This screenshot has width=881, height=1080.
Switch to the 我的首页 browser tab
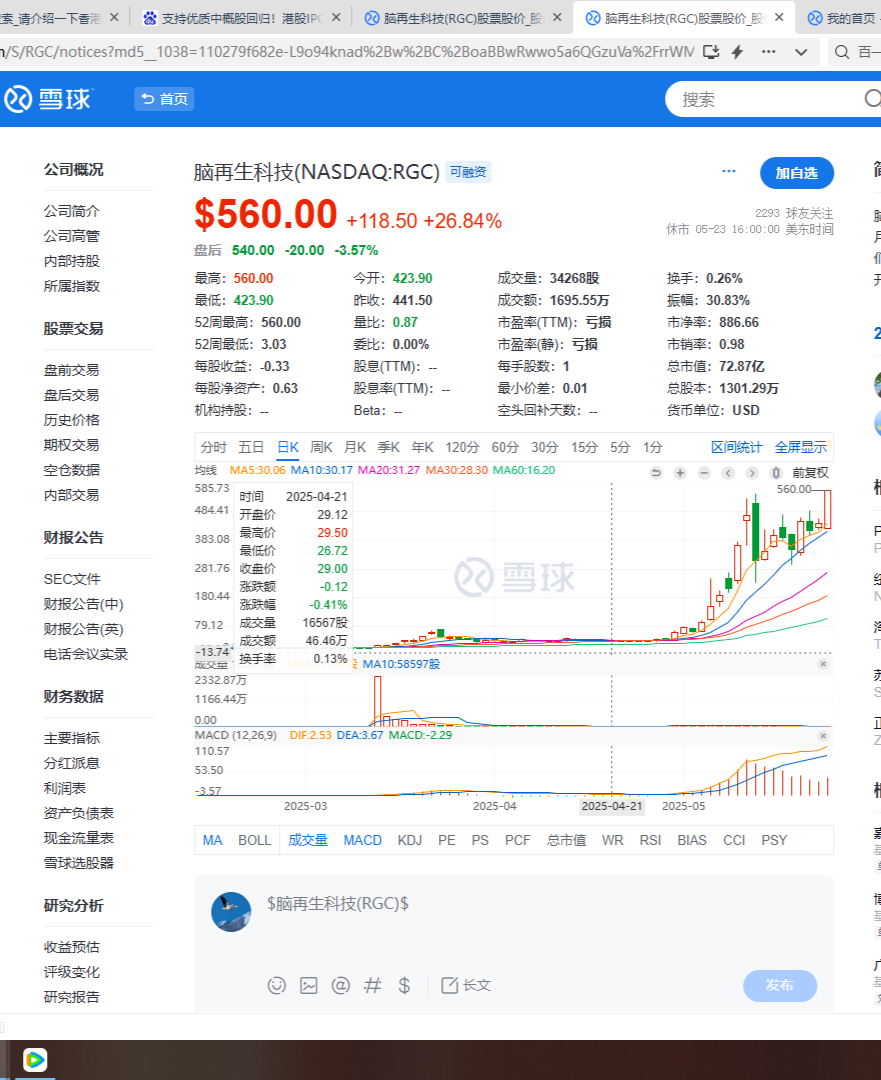[844, 18]
